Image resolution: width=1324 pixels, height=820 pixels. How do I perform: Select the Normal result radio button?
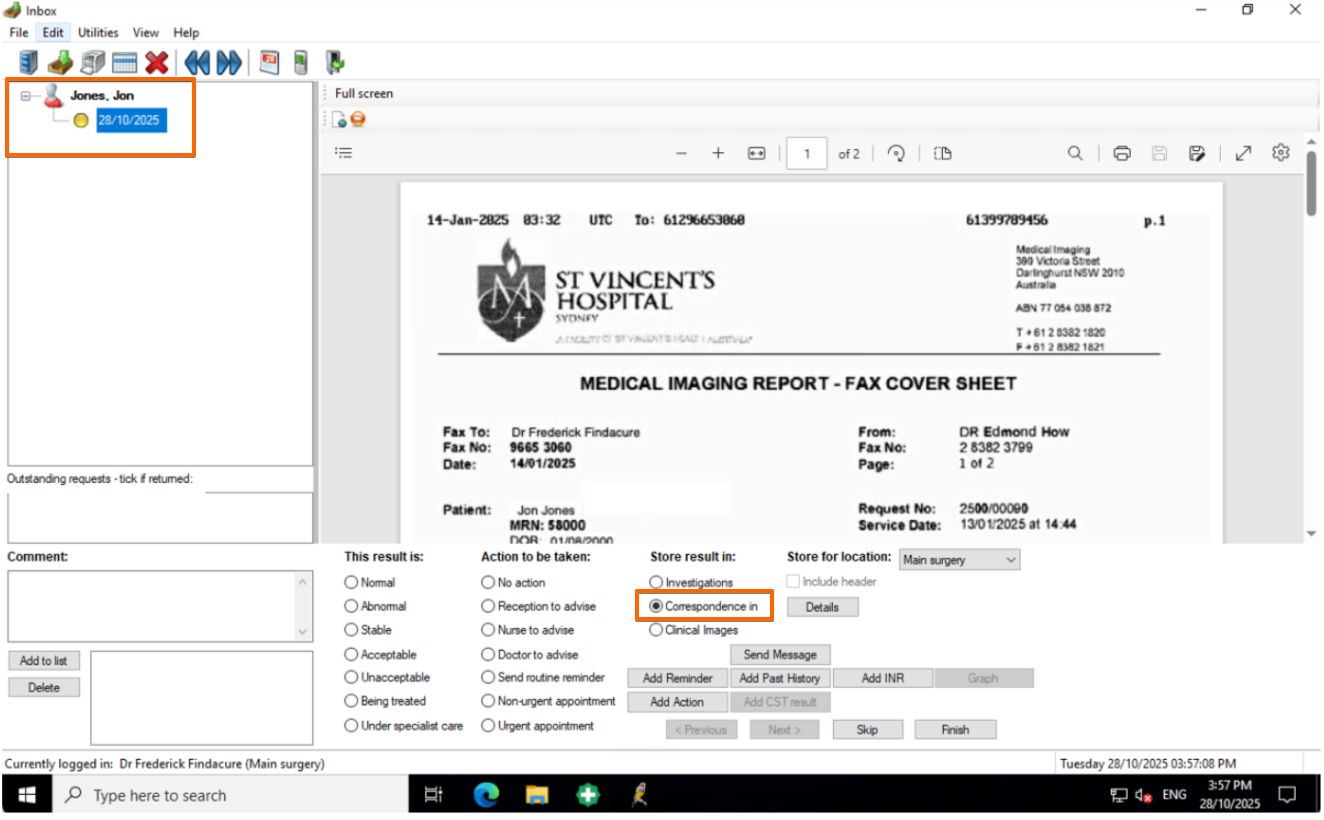pos(351,582)
